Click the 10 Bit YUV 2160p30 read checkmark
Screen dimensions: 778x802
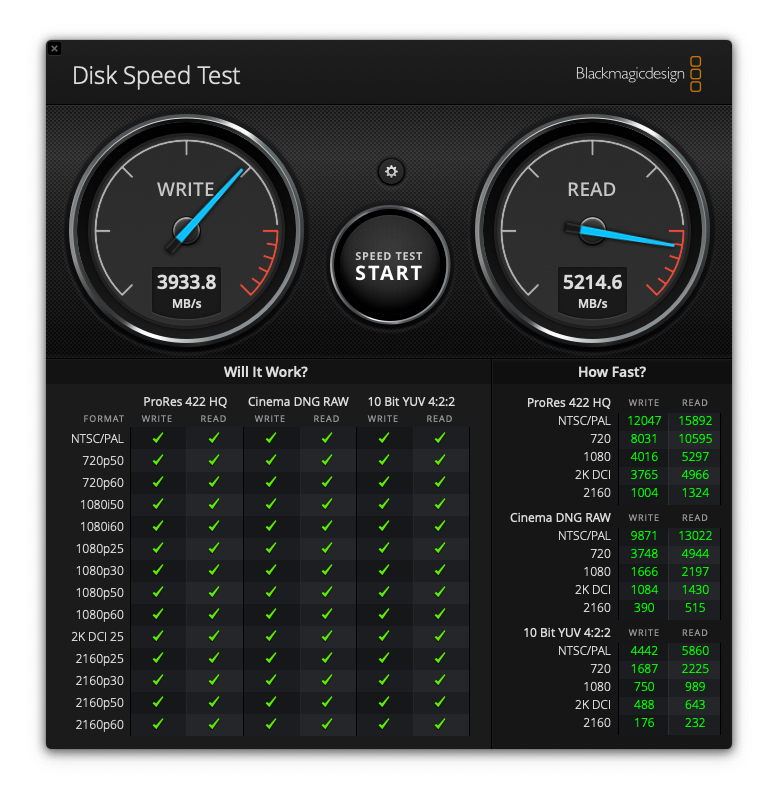tap(440, 680)
